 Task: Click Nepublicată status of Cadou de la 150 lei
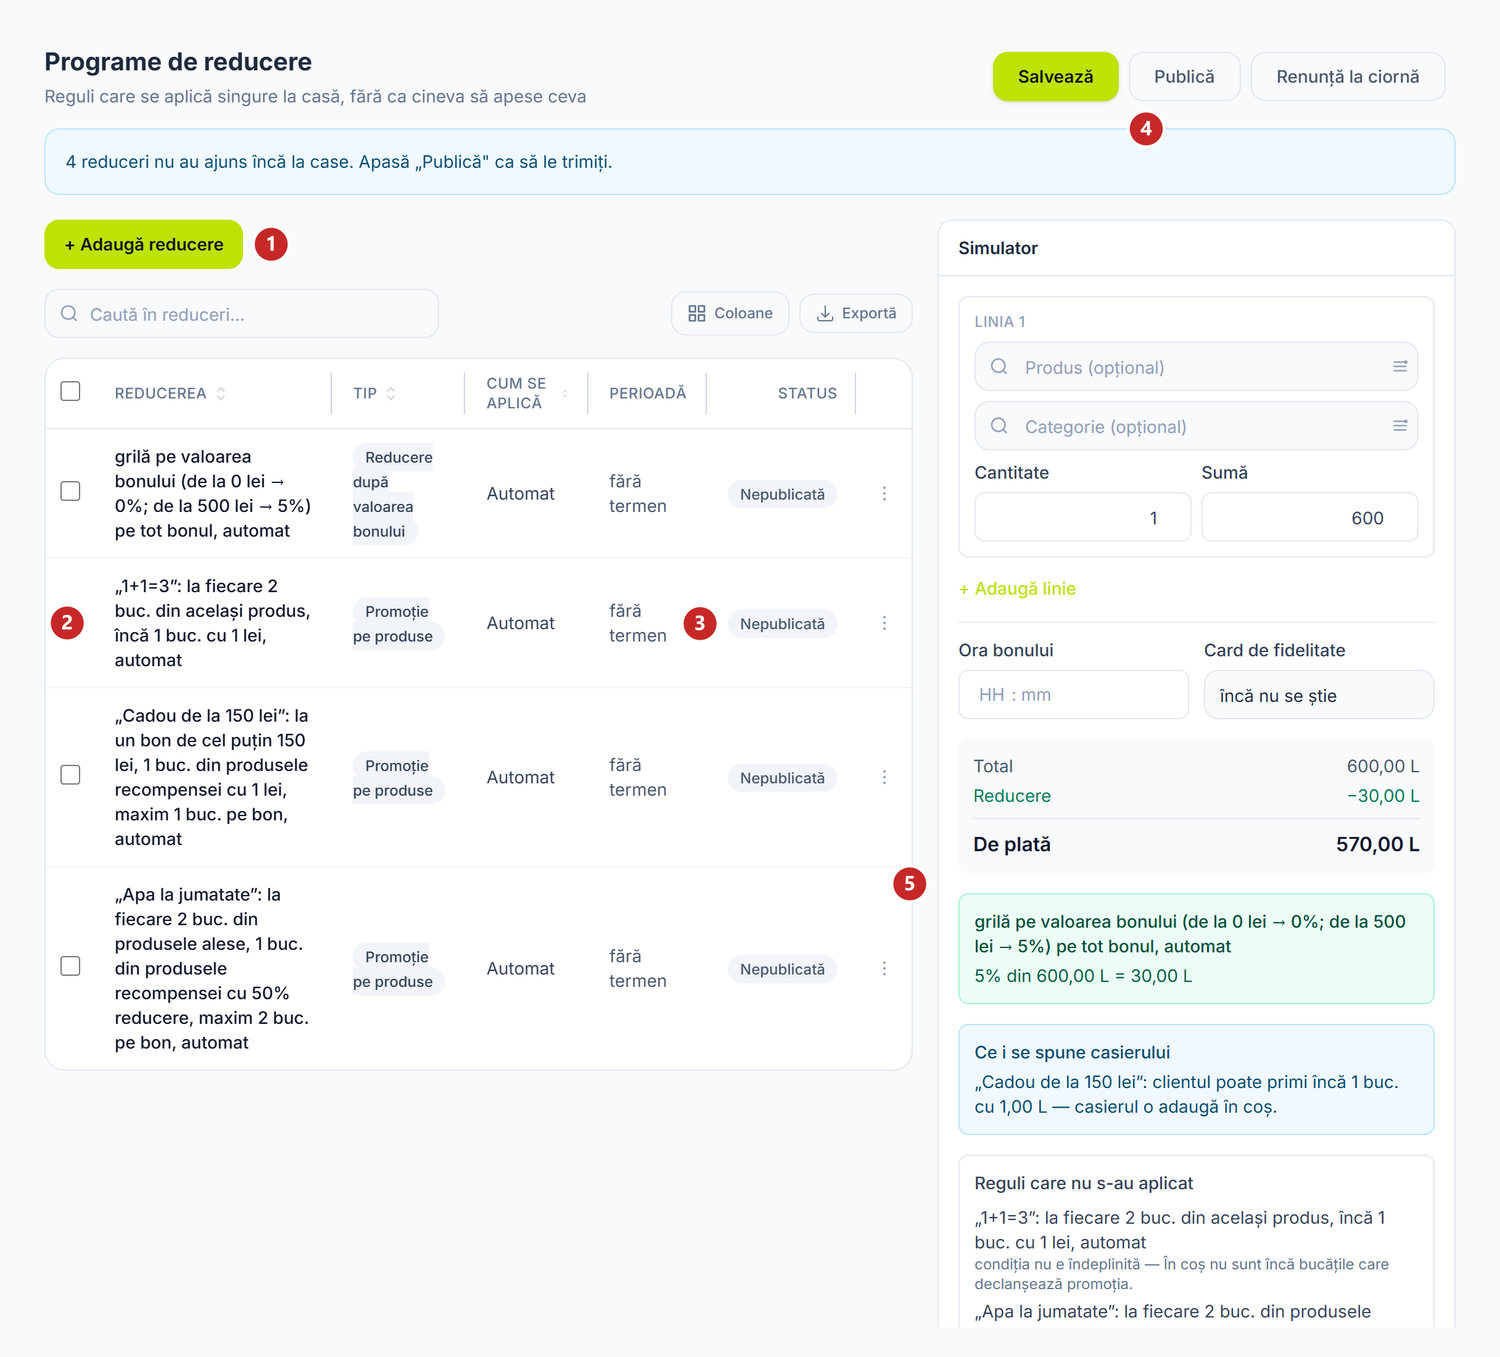tap(782, 778)
